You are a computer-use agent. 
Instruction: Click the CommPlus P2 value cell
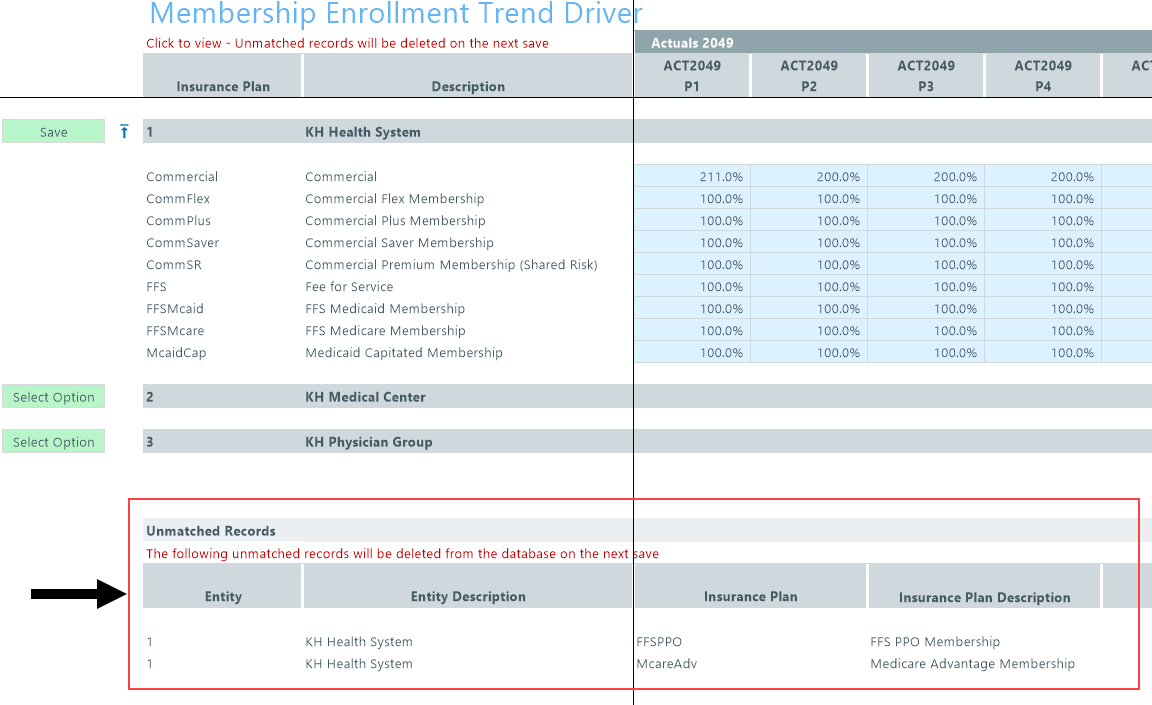(x=809, y=220)
